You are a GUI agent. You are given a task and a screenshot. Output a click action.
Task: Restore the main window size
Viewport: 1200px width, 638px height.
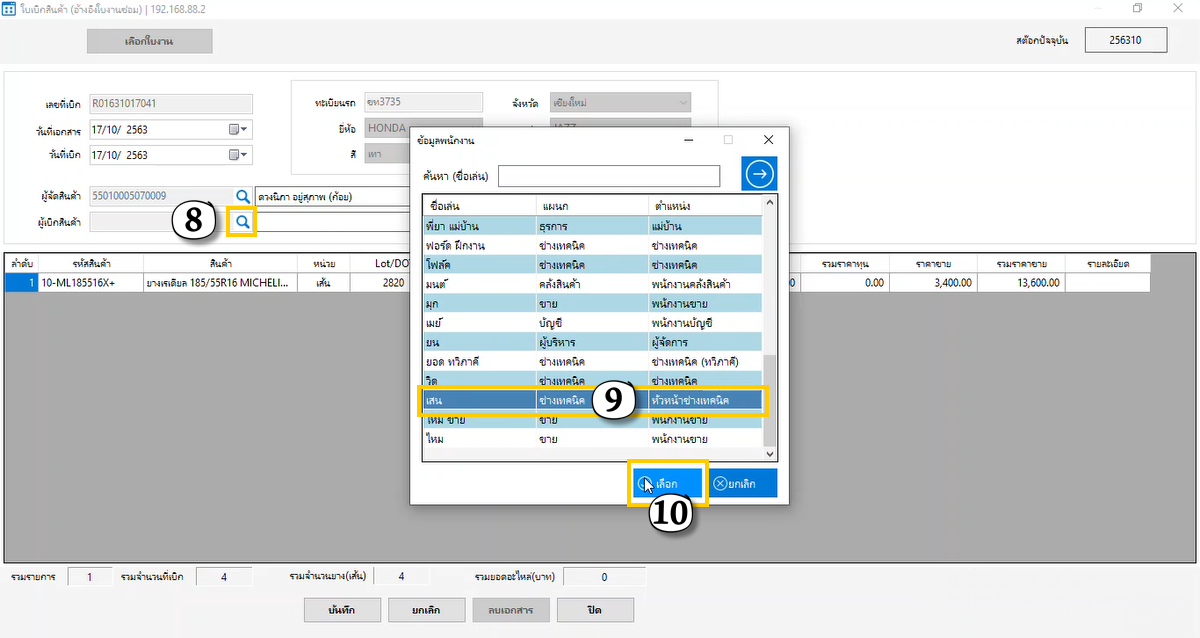click(1137, 8)
